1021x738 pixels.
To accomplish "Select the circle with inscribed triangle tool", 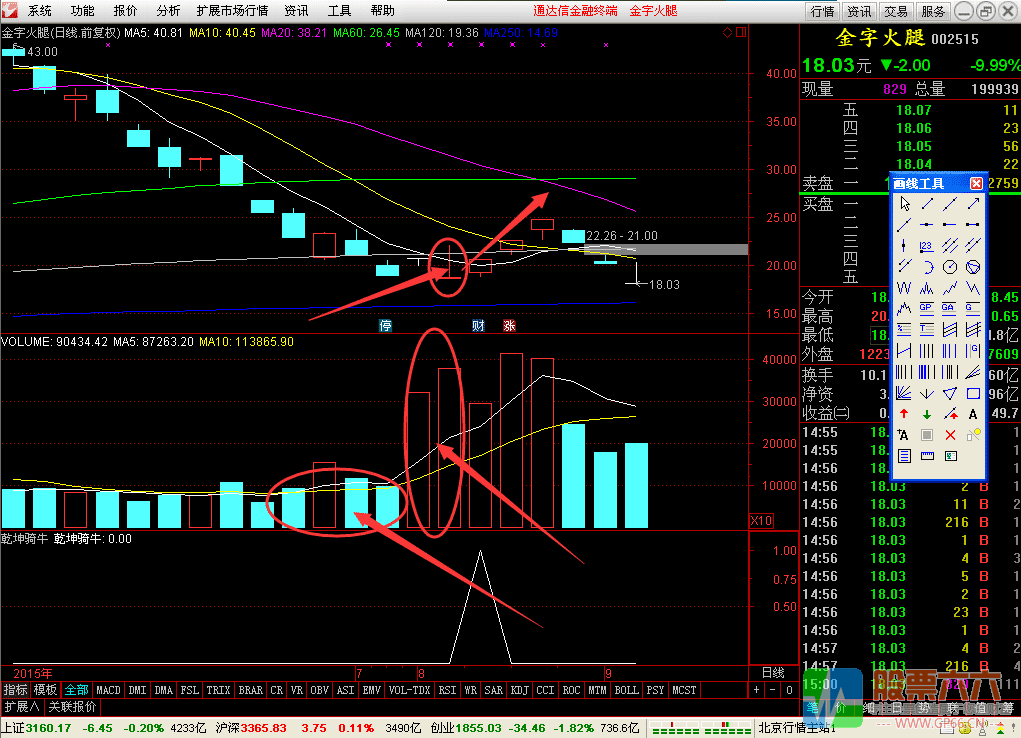I will 973,266.
